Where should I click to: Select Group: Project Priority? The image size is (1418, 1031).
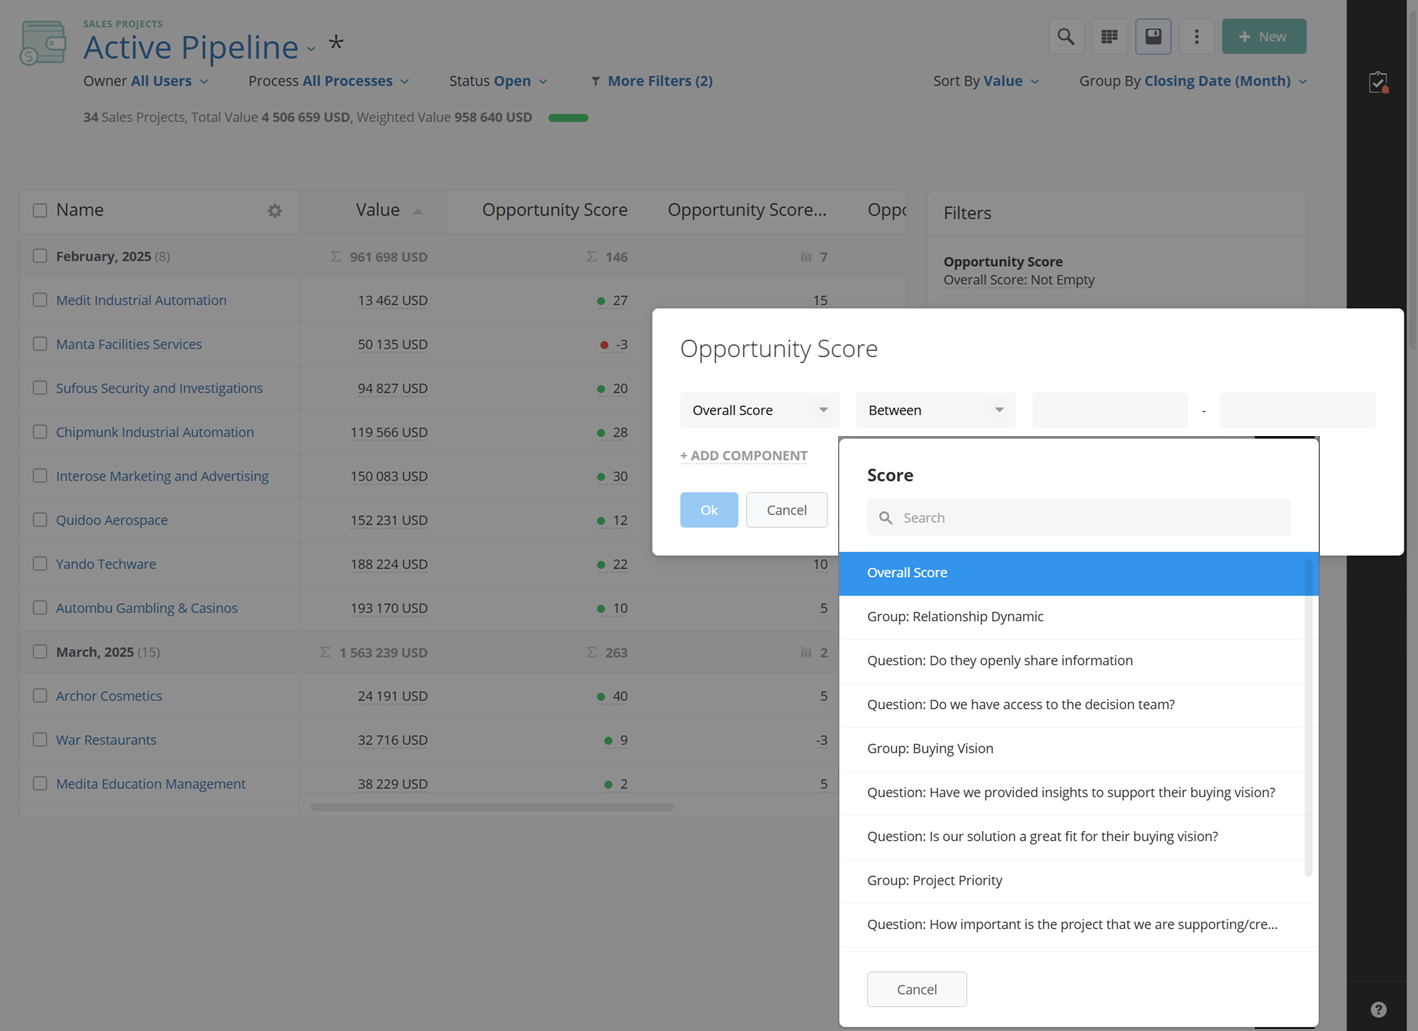point(1072,881)
